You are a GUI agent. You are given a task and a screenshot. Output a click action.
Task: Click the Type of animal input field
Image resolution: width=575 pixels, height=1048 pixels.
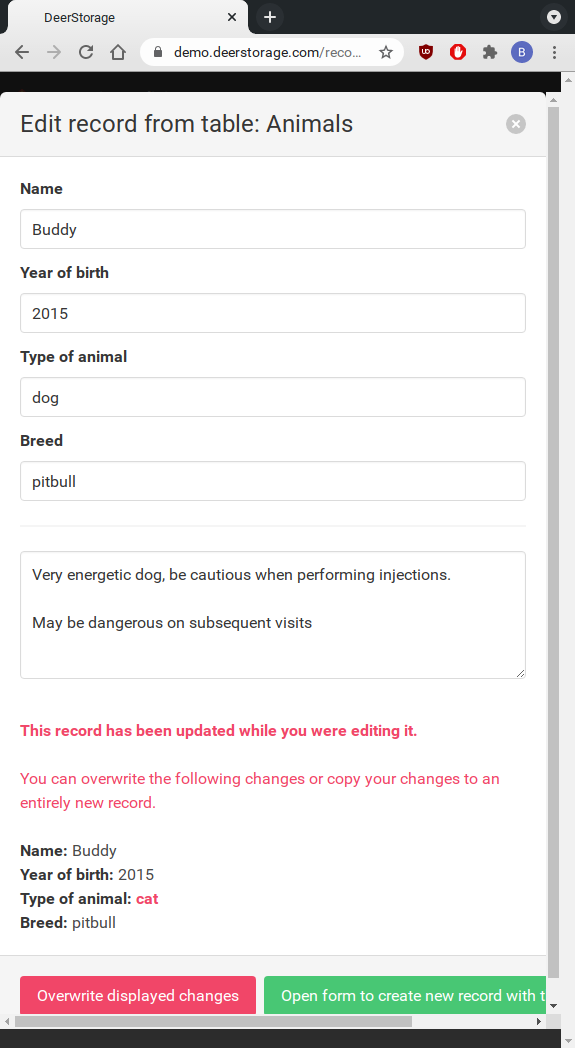273,397
